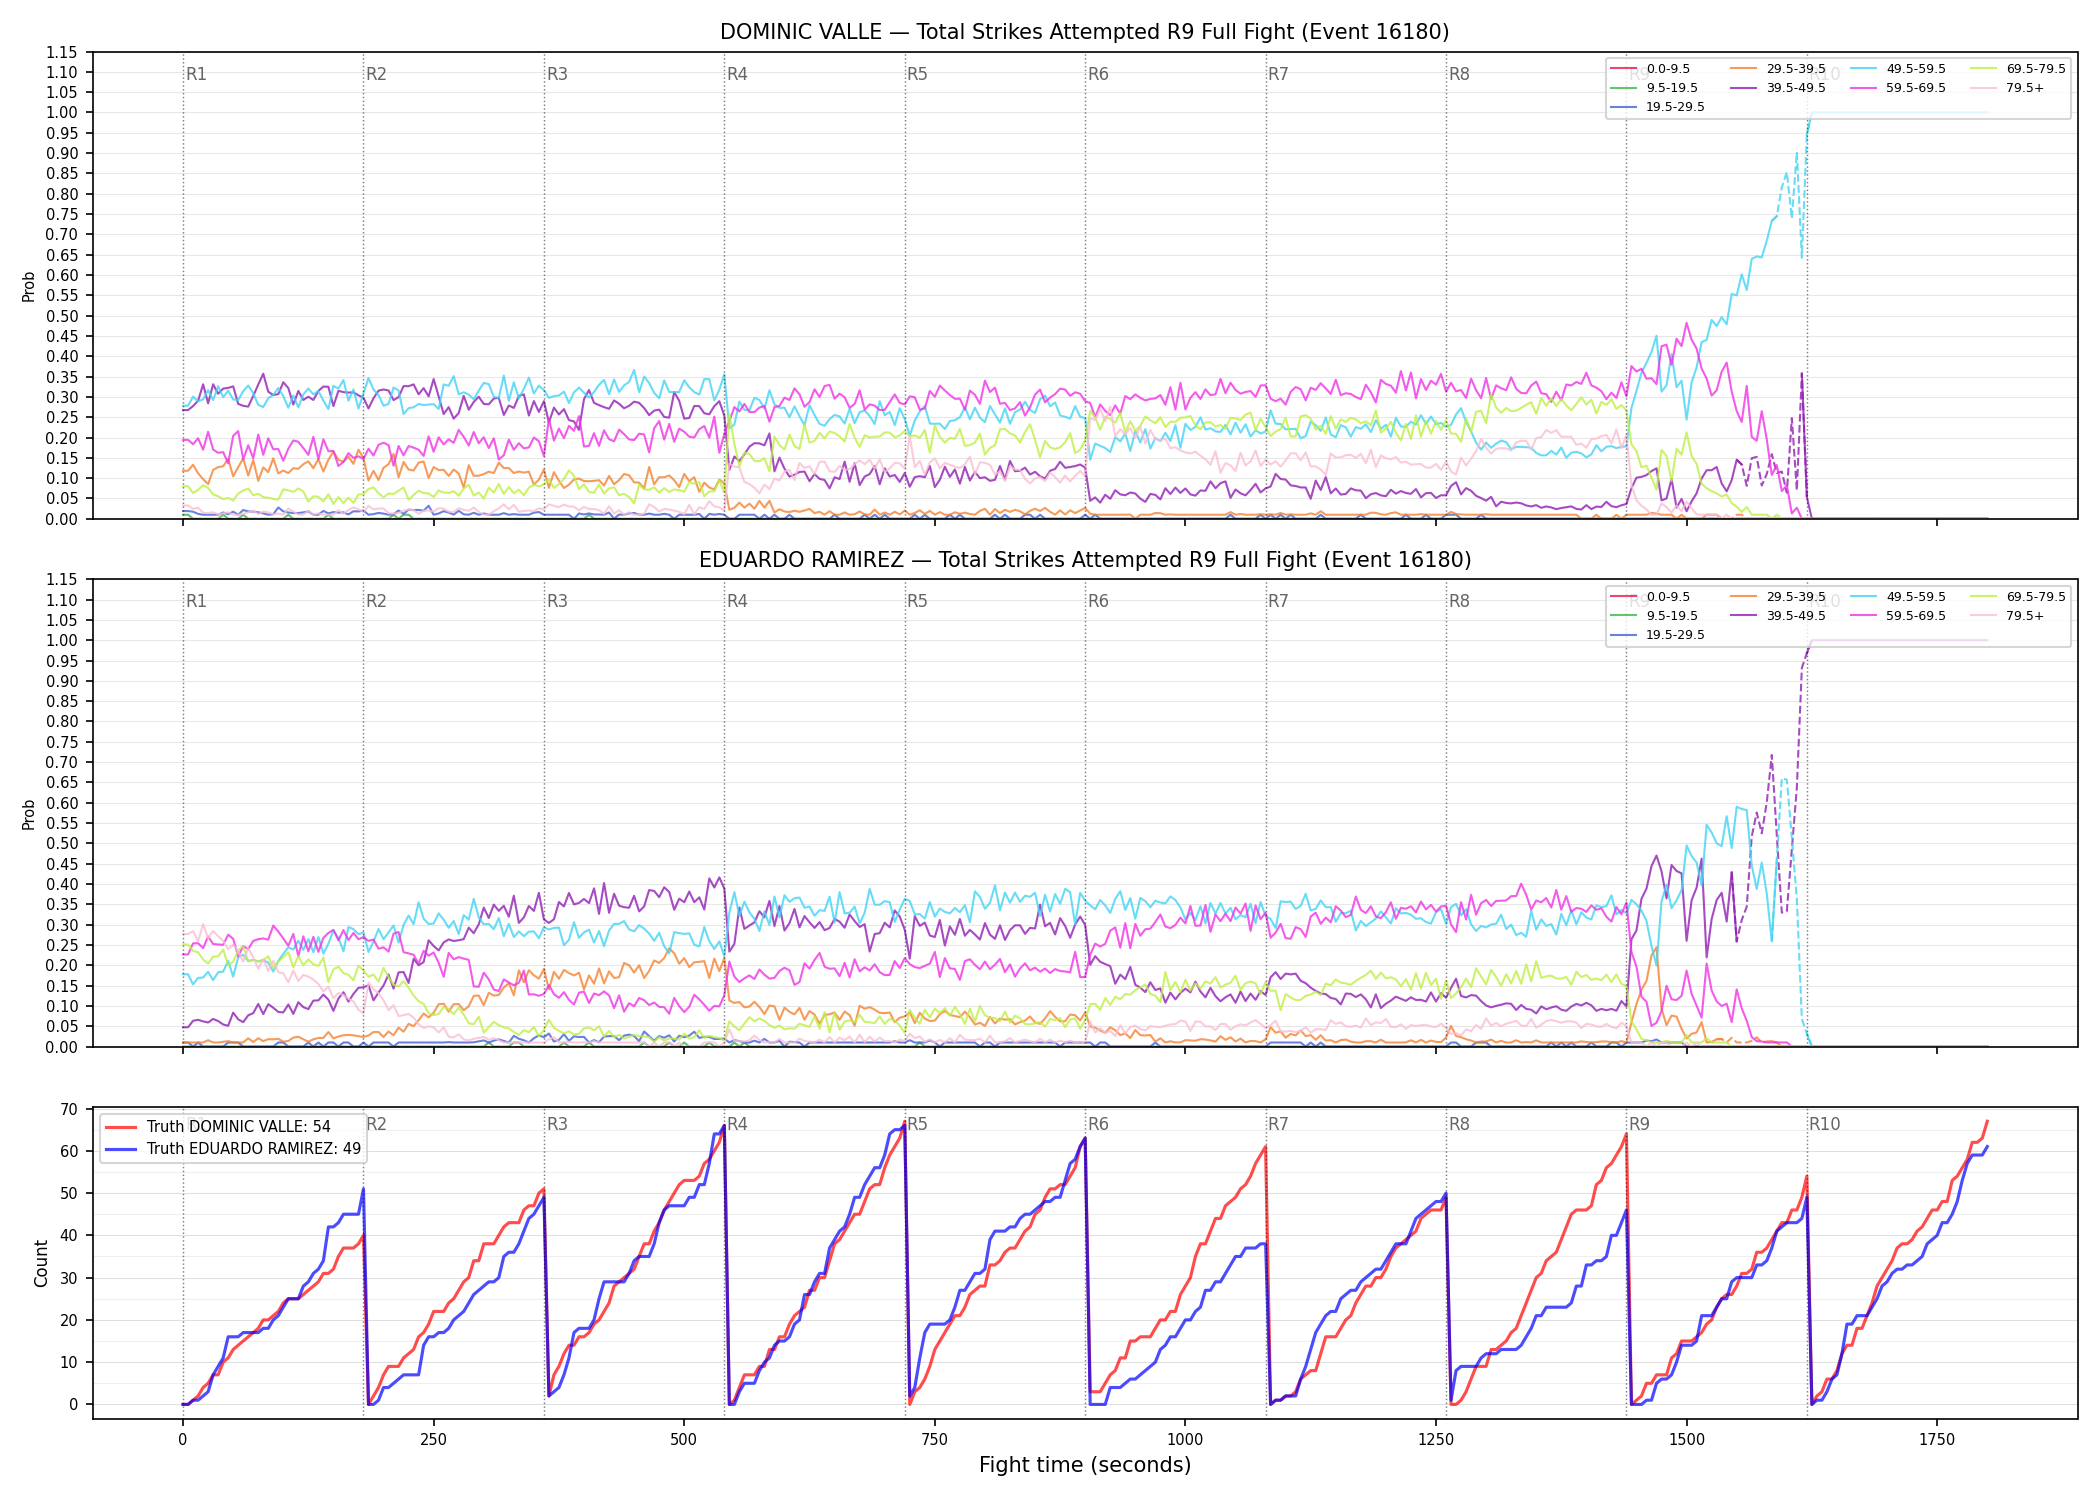2100x1500 pixels.
Task: Click the 1.00 tick on EDUARDO RAMIREZ Prob axis
Action: click(x=62, y=640)
